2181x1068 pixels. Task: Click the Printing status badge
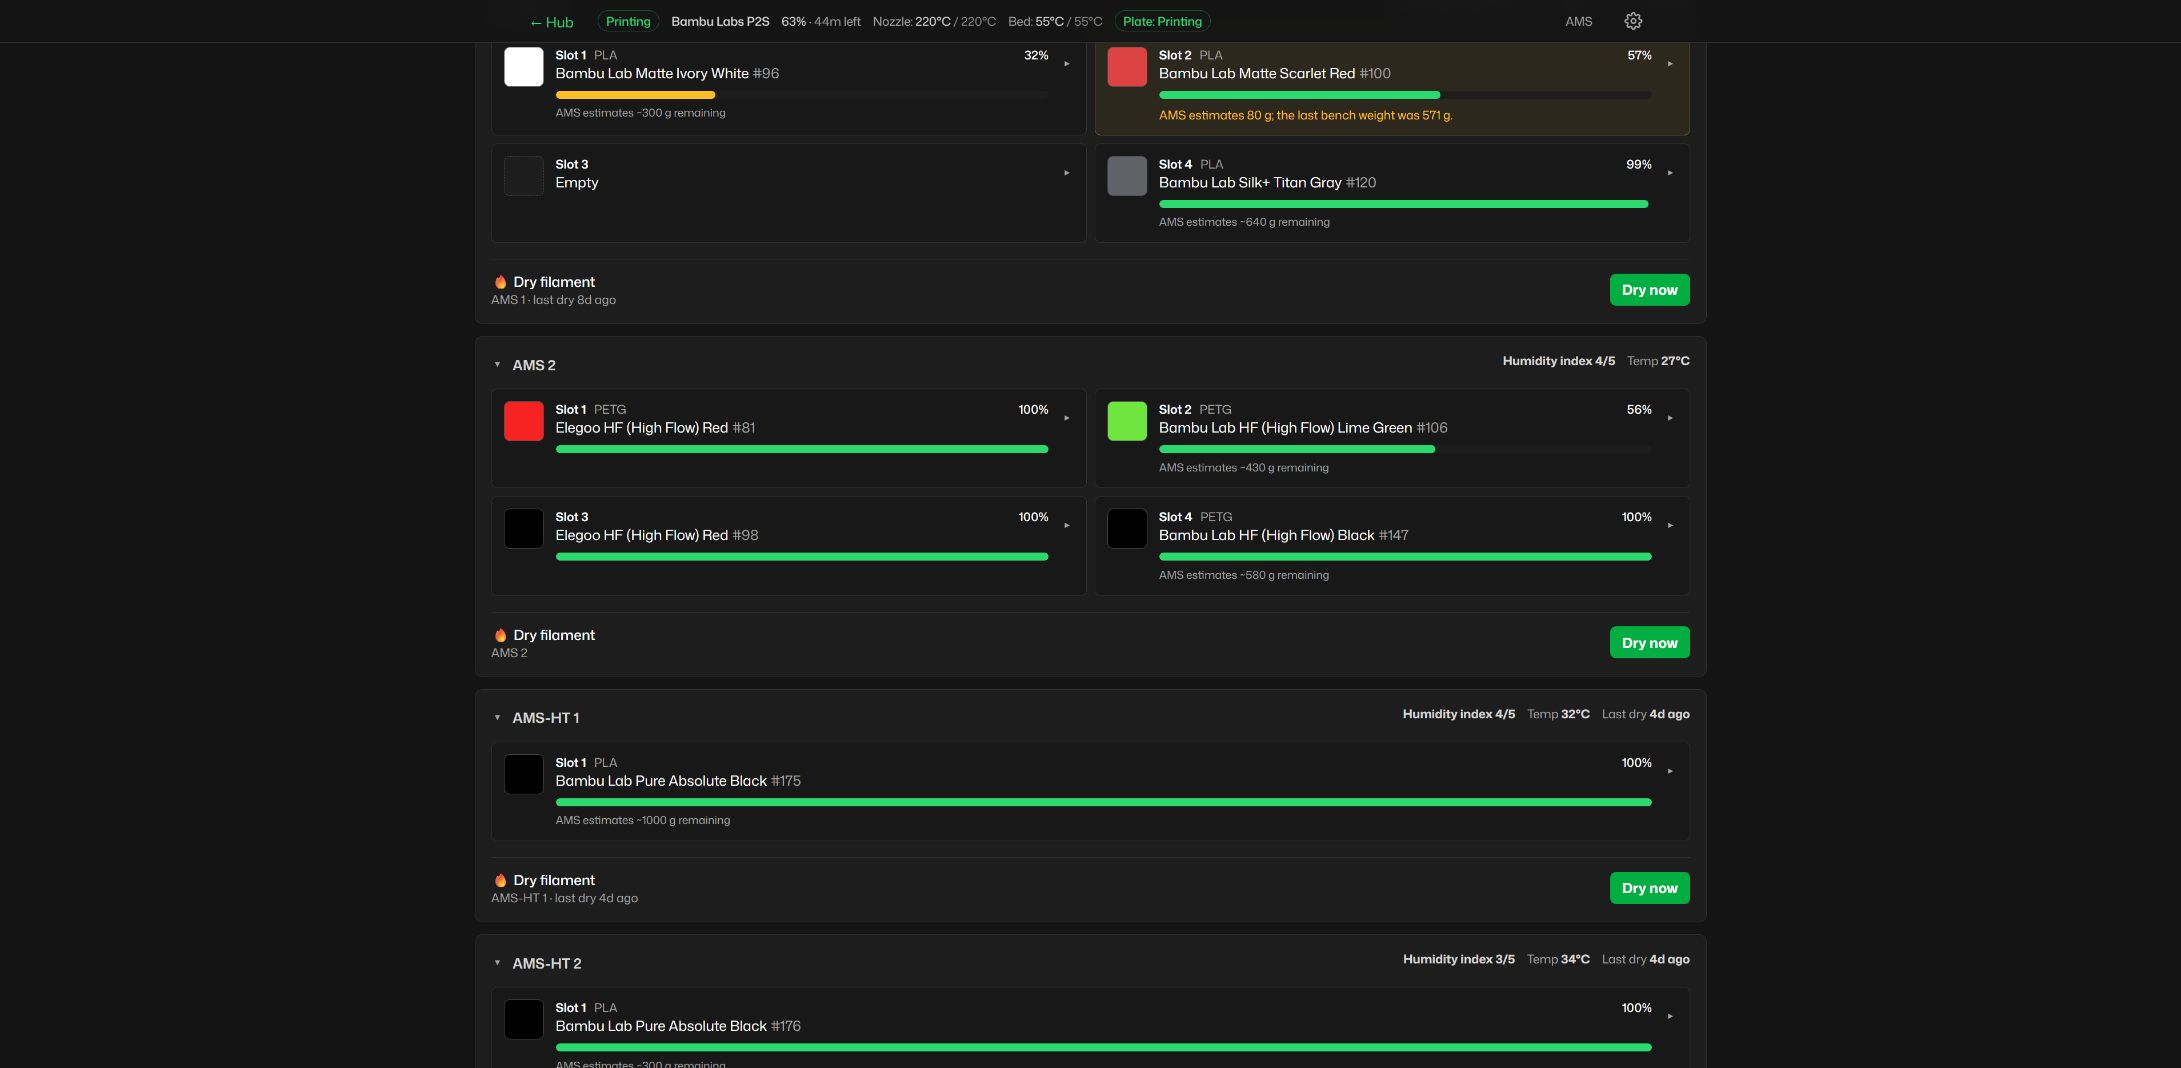coord(628,21)
